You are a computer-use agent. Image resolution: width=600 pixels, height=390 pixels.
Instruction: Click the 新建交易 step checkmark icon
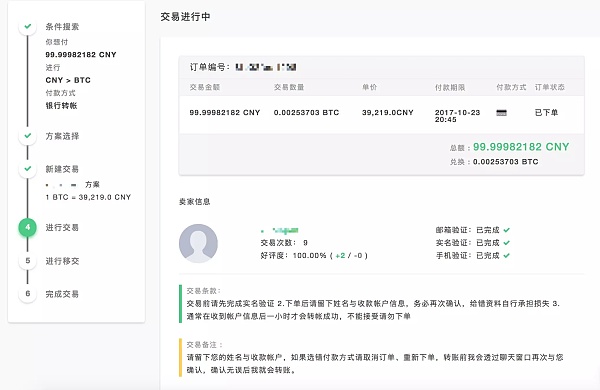coord(28,169)
